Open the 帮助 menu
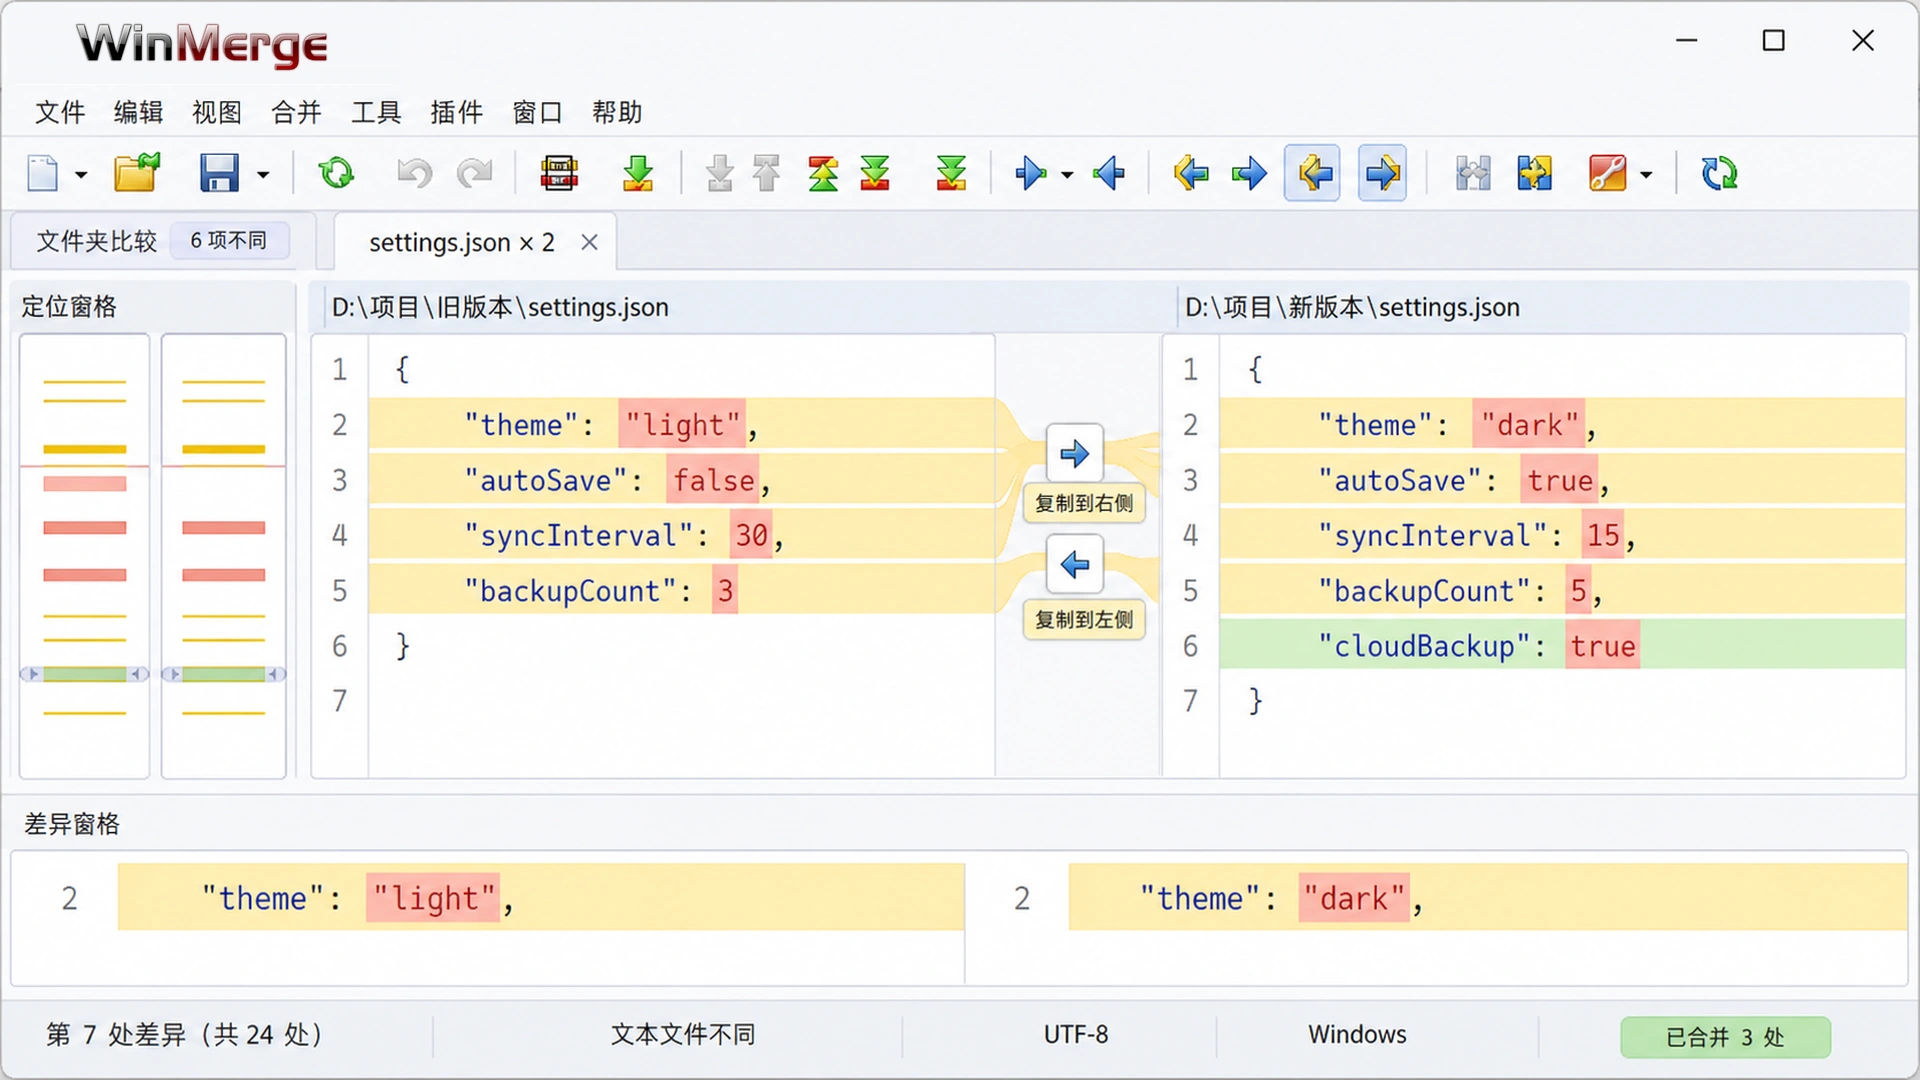Image resolution: width=1920 pixels, height=1080 pixels. 617,112
